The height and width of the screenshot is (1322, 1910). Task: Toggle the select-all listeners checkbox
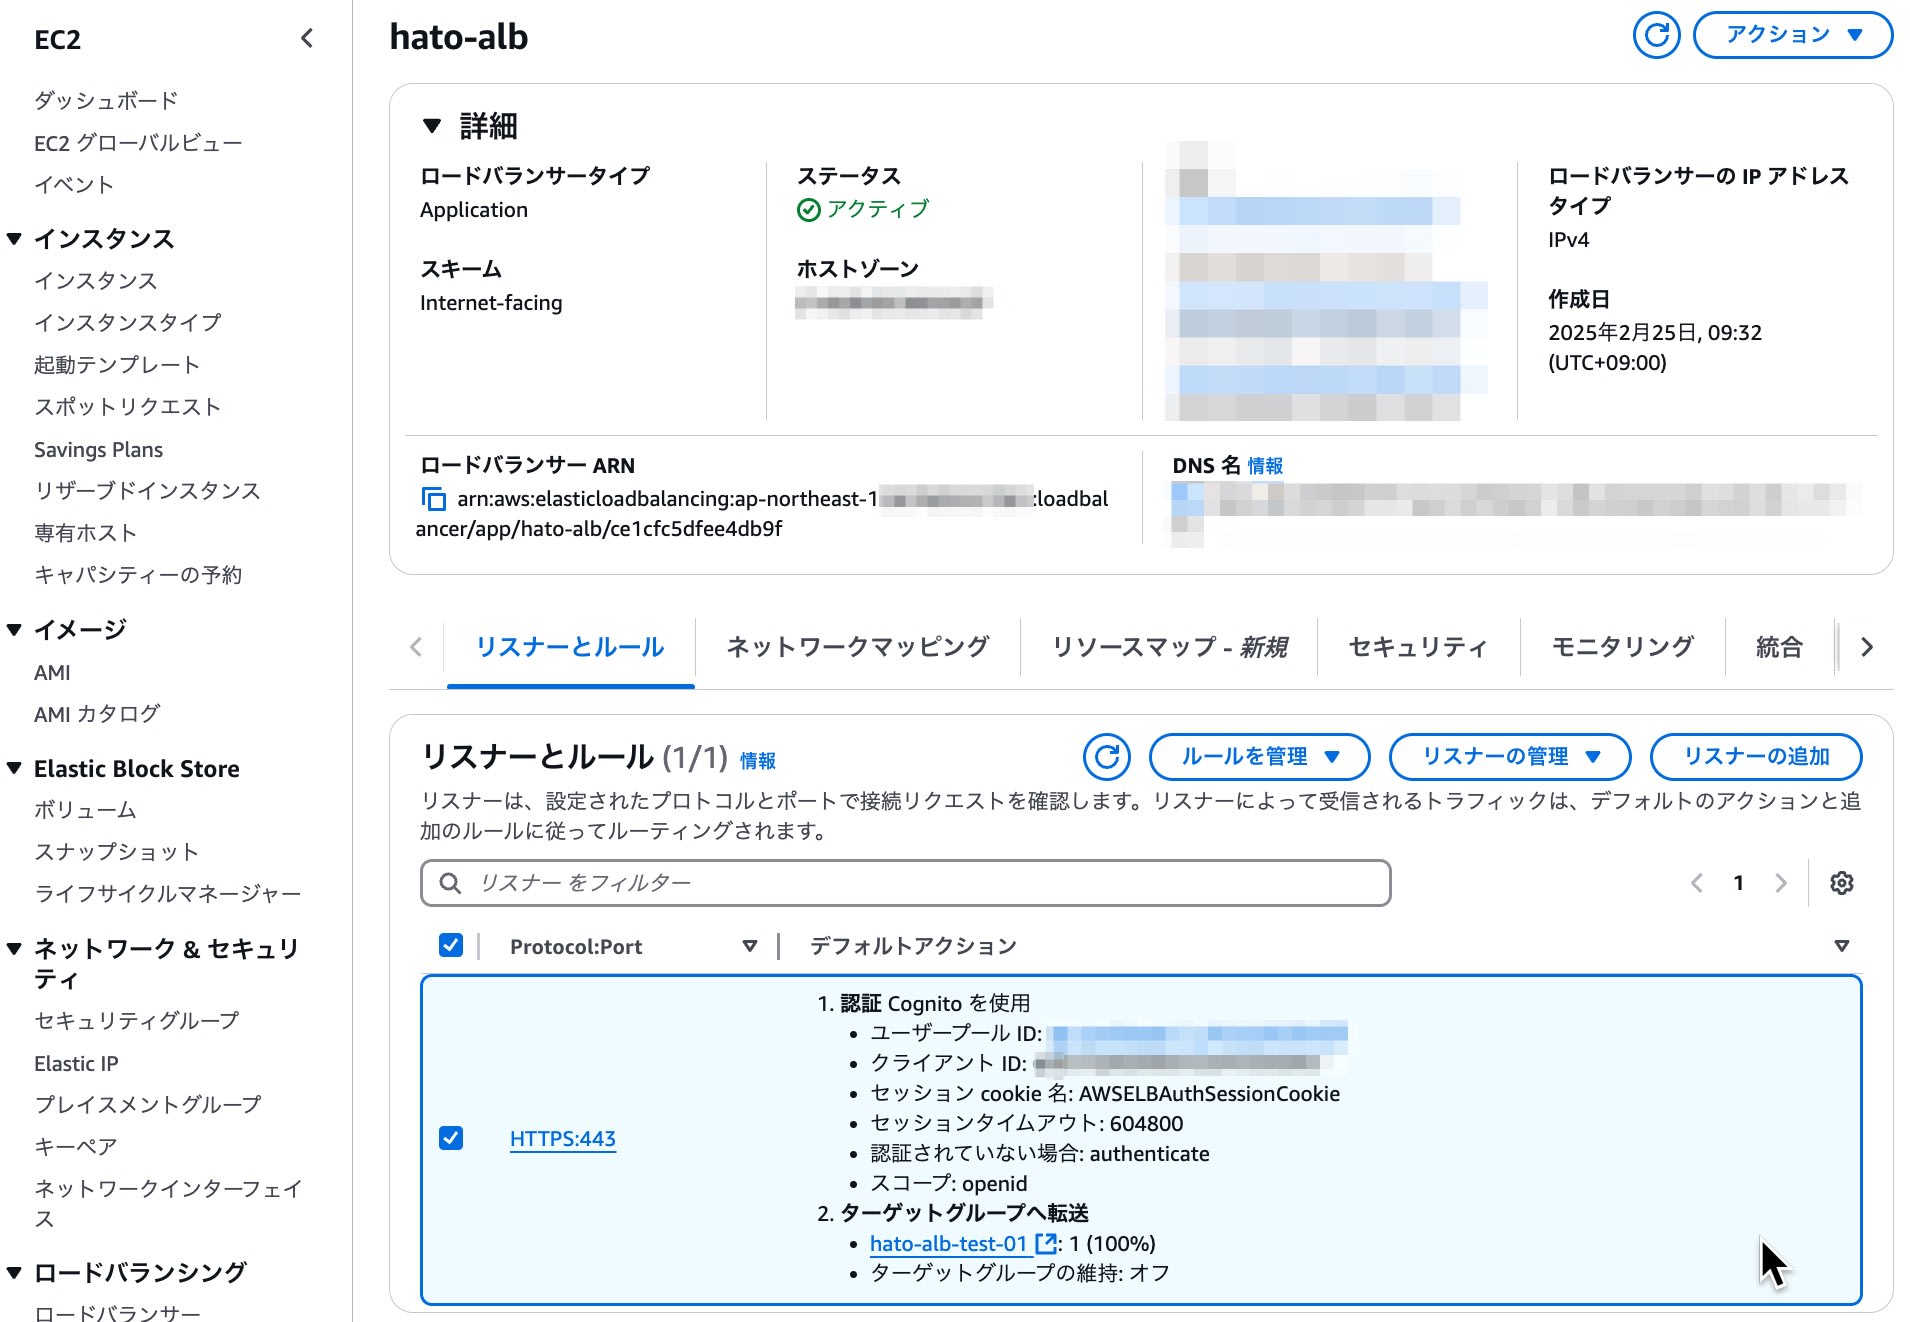(x=451, y=945)
